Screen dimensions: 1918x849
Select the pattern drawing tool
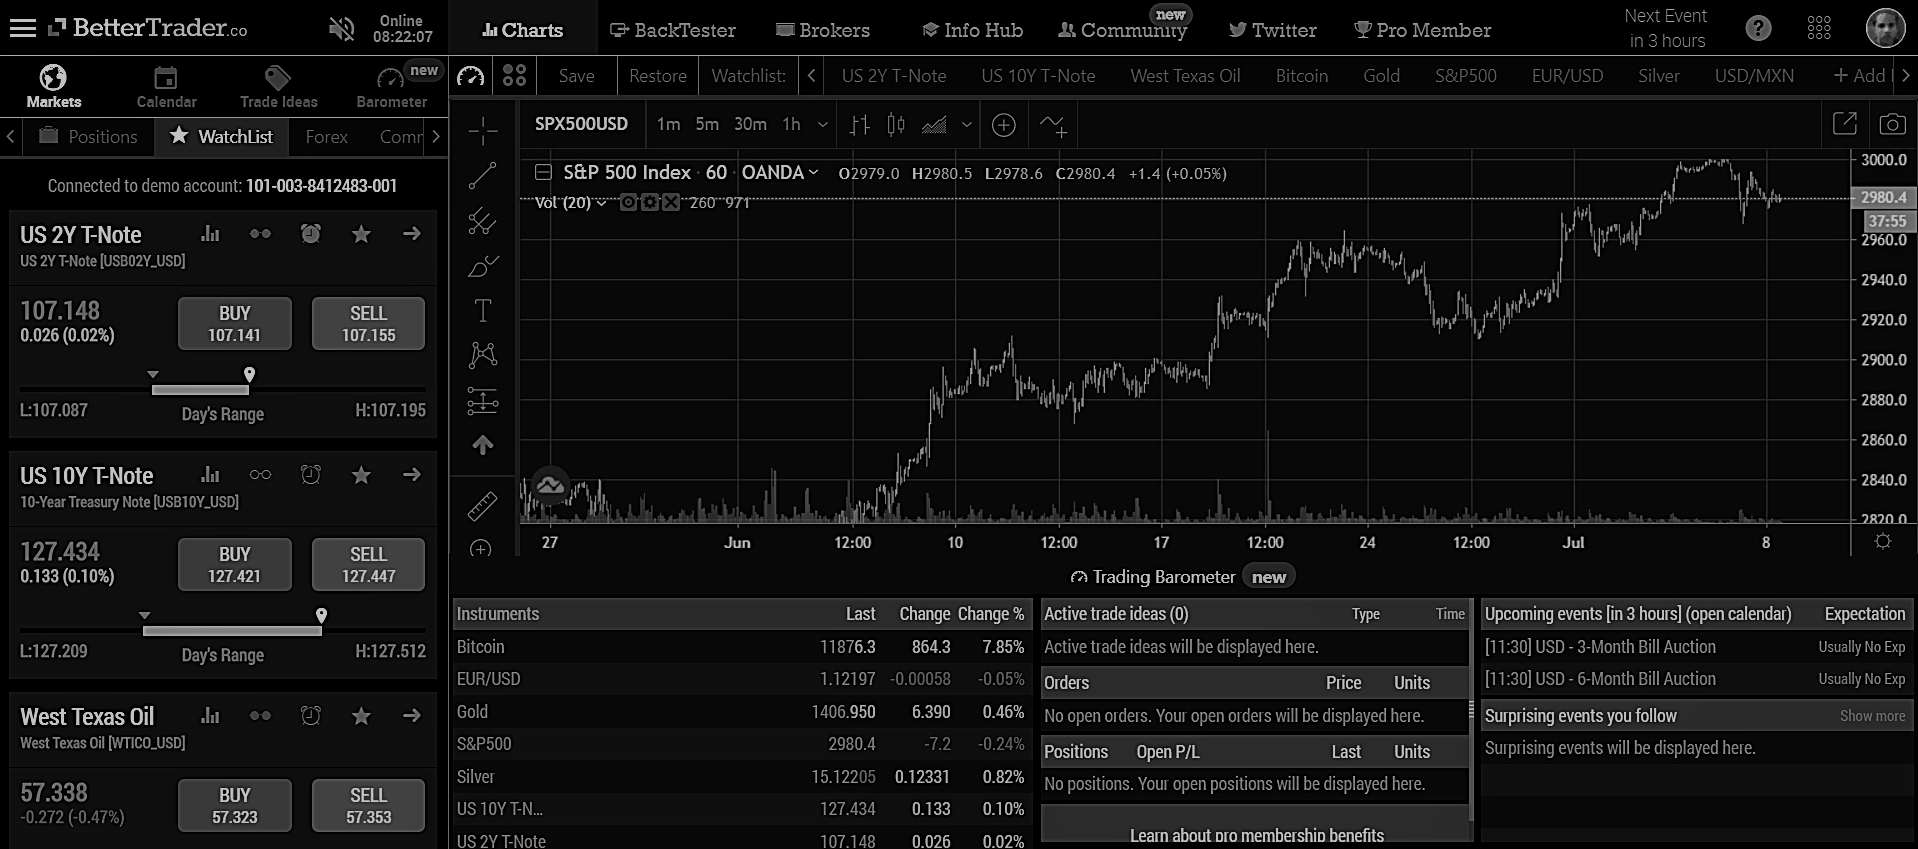[483, 355]
